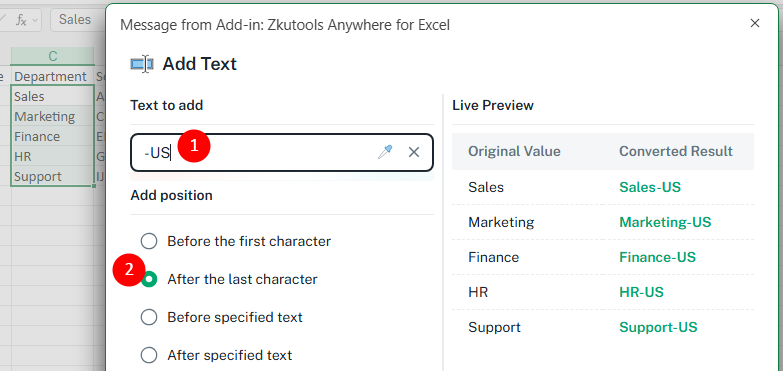The width and height of the screenshot is (783, 371).
Task: Click the Original Value column header
Action: [x=514, y=151]
